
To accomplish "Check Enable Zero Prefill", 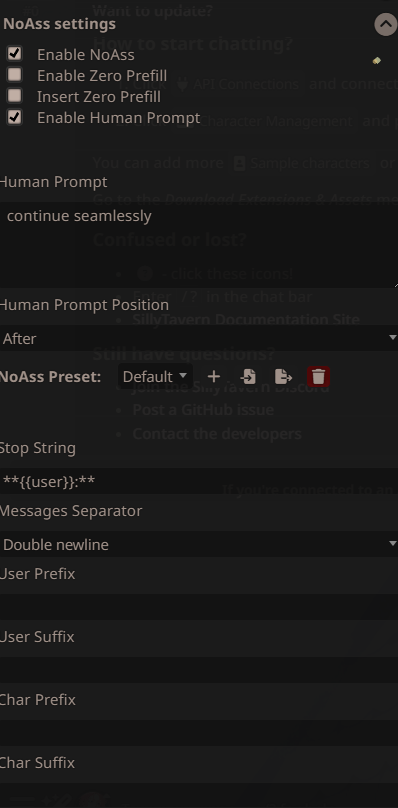I will (x=14, y=75).
